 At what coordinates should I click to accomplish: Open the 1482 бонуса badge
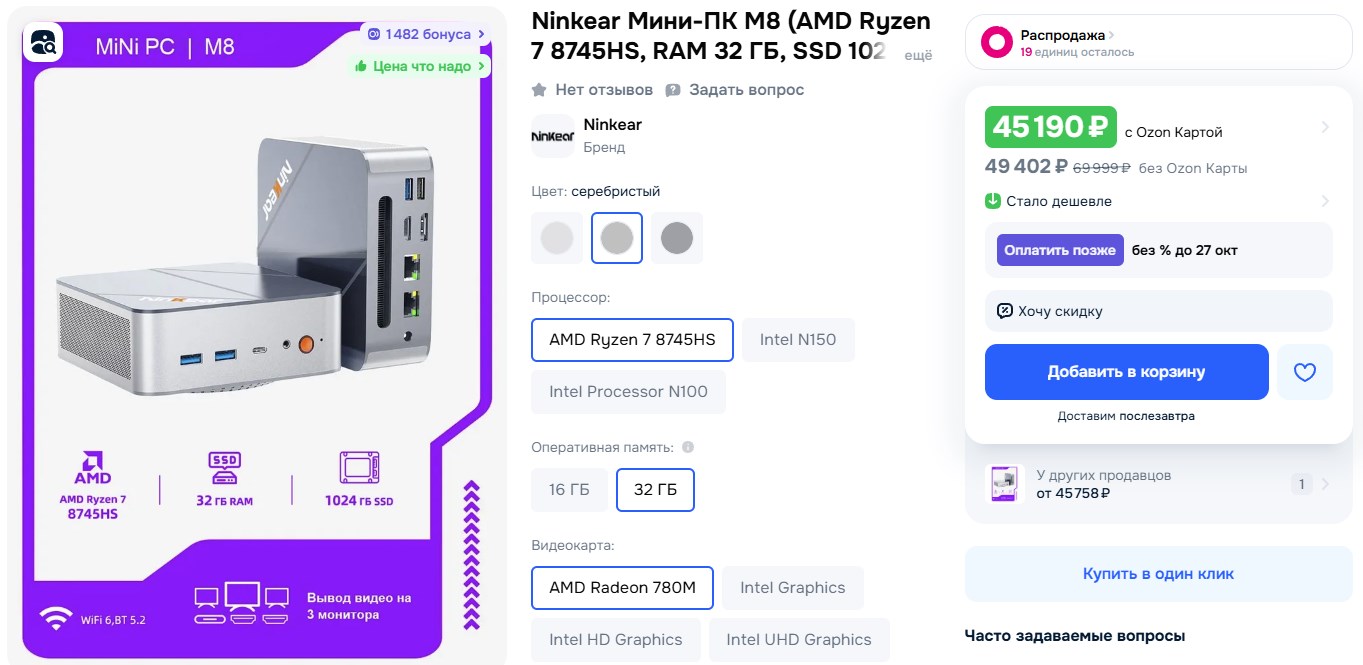[427, 34]
